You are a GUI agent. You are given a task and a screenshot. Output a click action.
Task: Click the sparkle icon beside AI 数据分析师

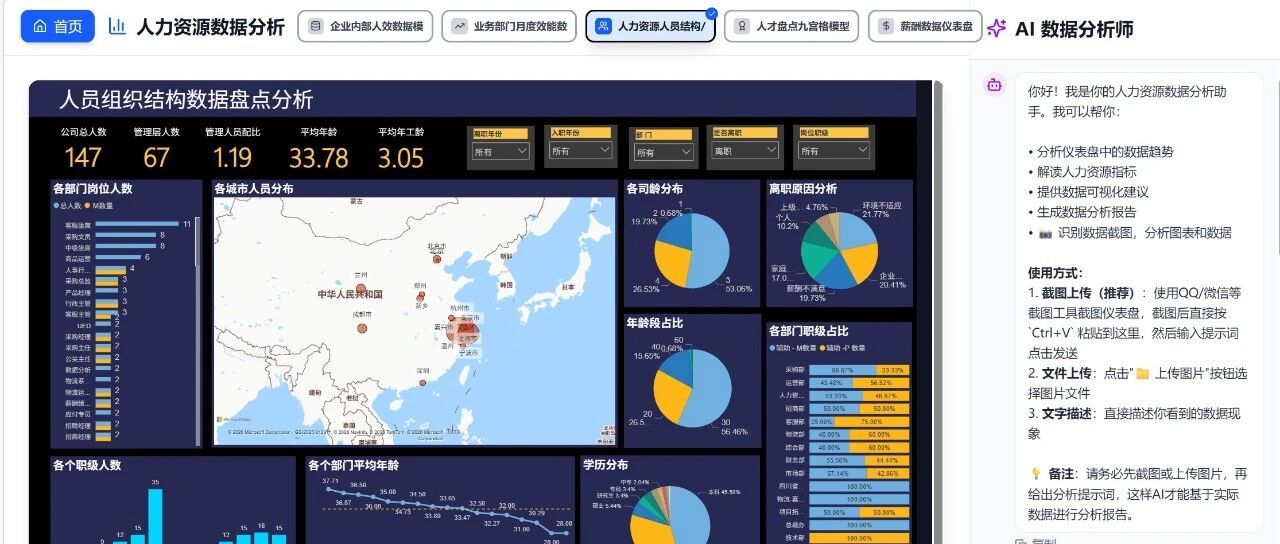click(996, 28)
